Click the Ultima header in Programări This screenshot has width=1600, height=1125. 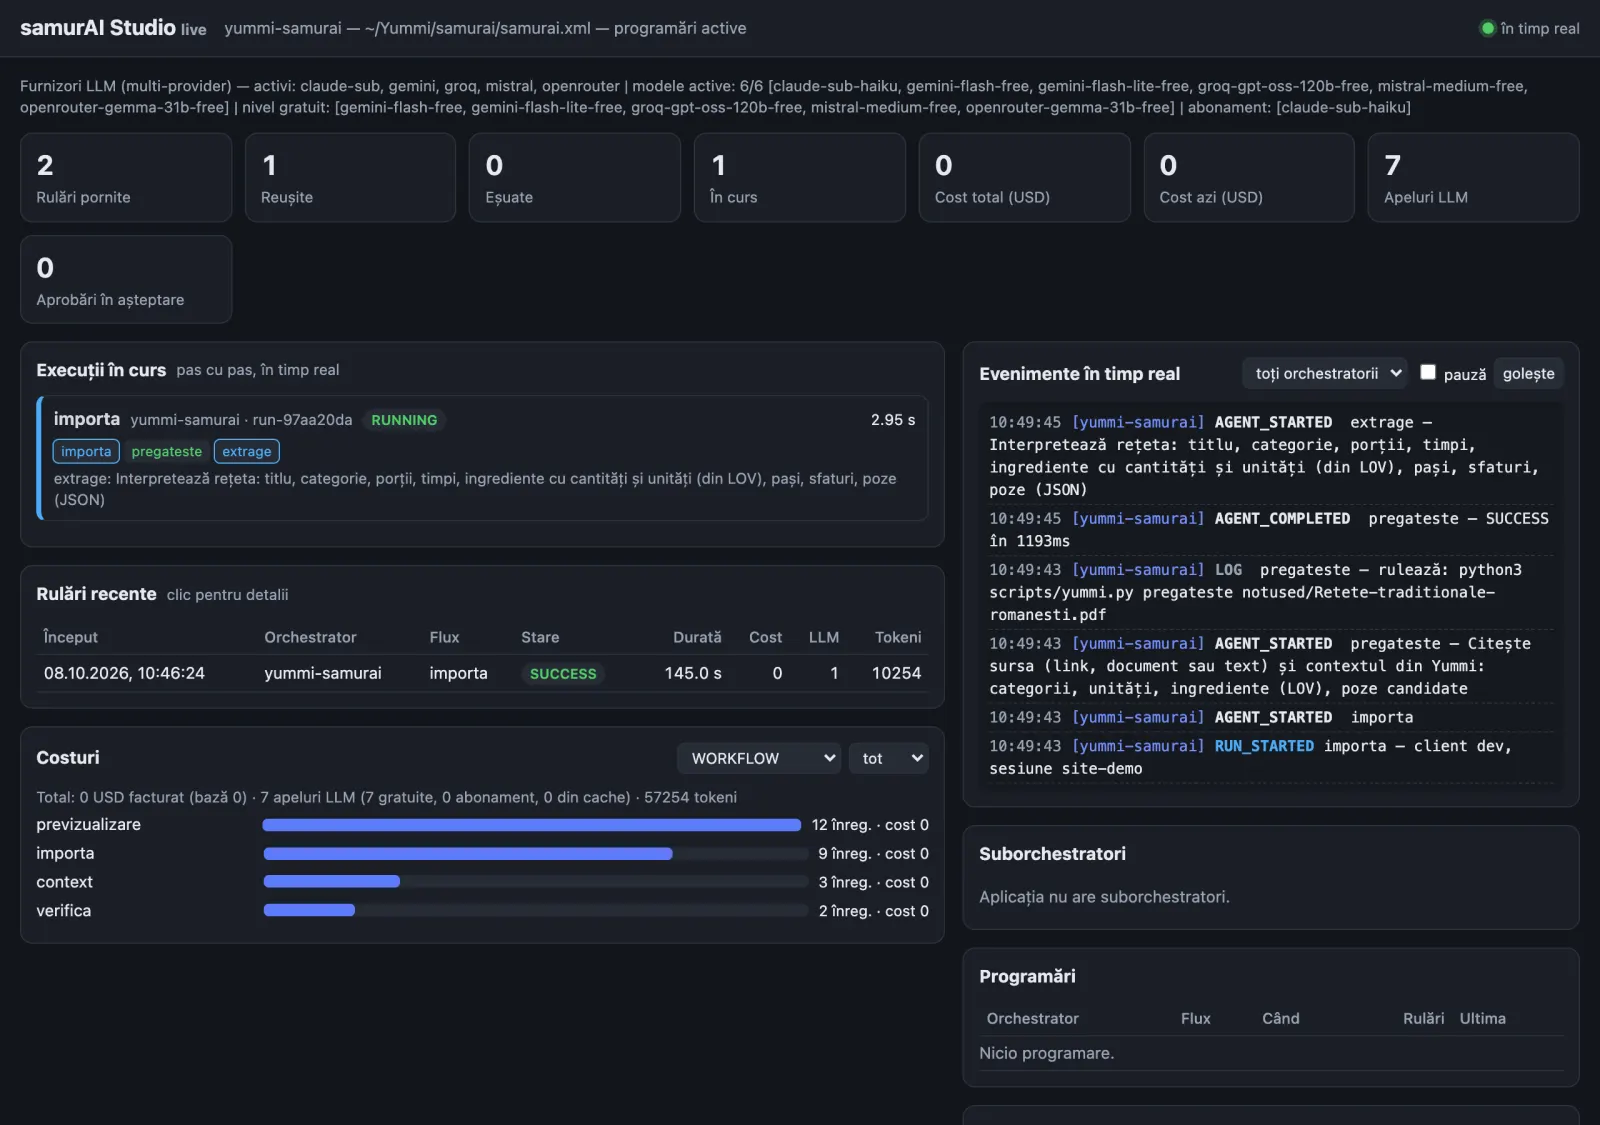1482,1018
